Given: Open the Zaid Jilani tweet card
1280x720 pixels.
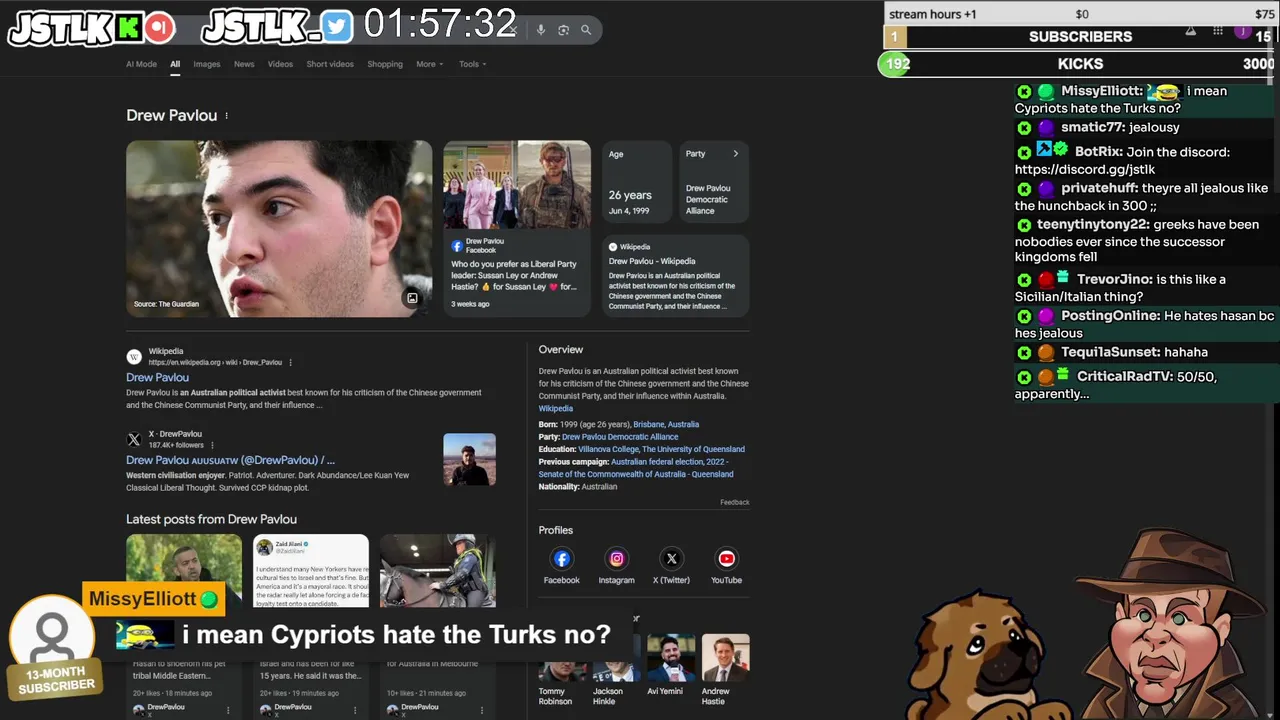Looking at the screenshot, I should coord(310,570).
